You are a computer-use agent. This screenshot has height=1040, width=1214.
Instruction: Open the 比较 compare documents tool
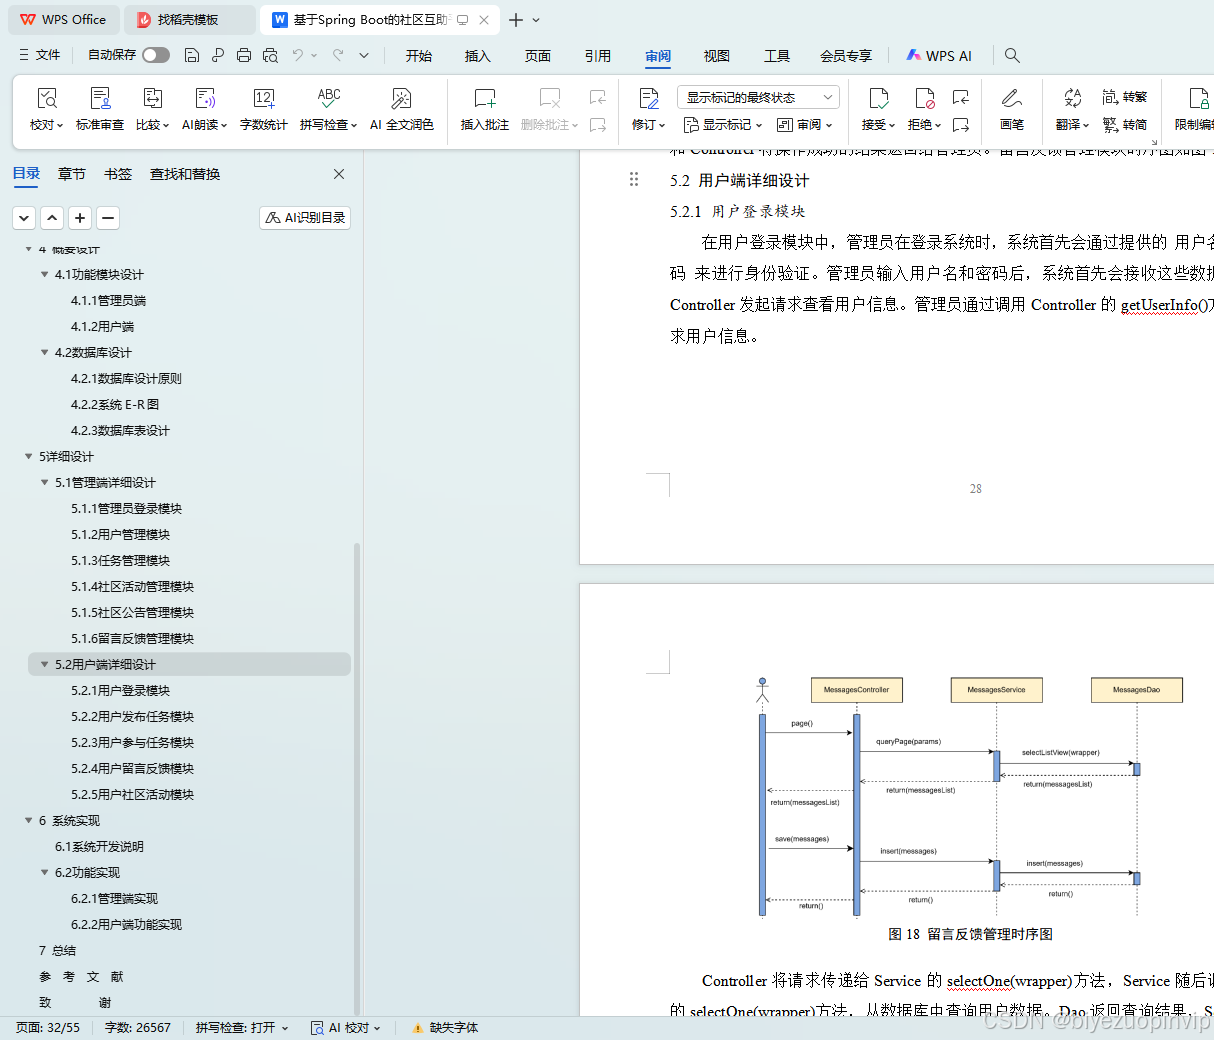(152, 109)
